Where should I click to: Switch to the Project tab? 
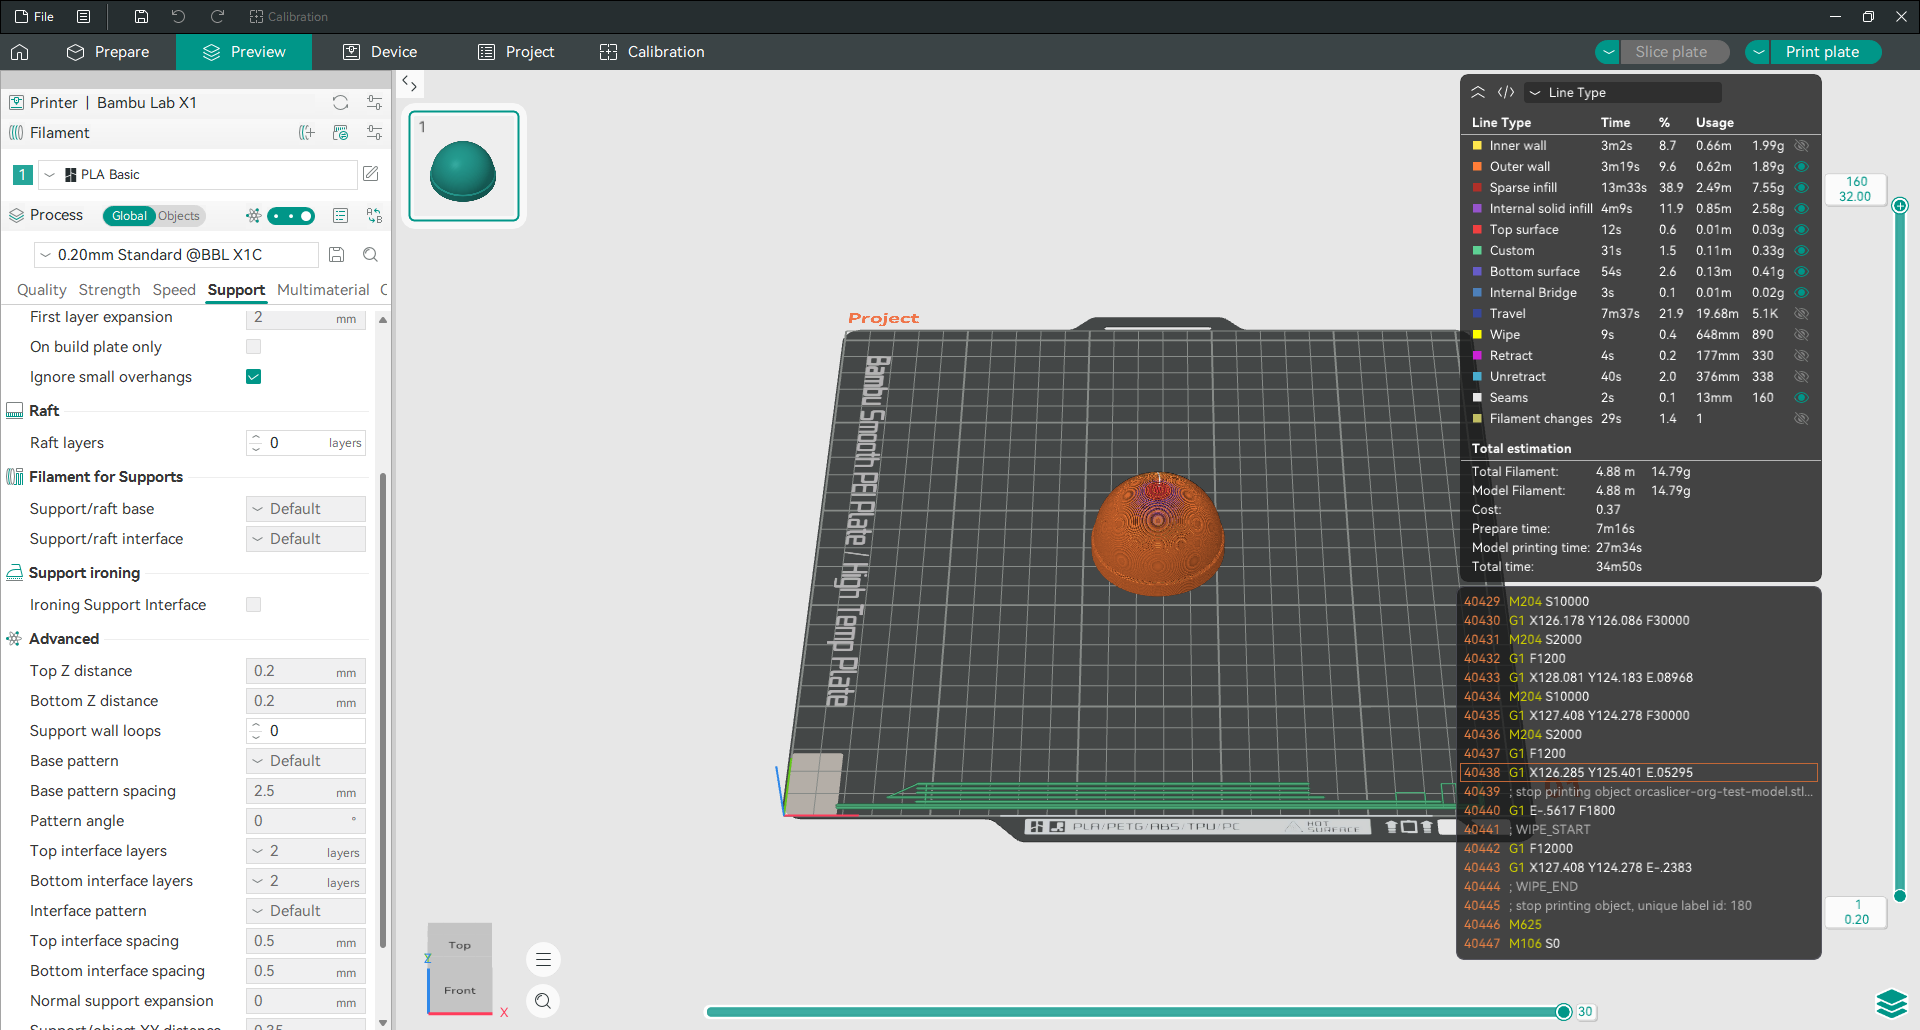pyautogui.click(x=516, y=52)
